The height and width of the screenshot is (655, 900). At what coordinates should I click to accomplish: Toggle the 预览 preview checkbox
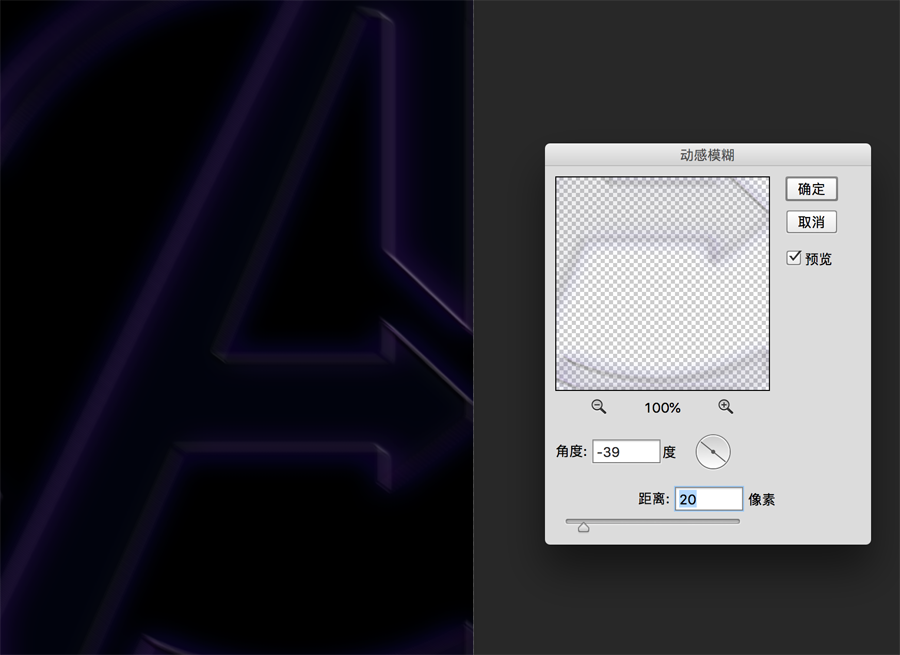click(x=794, y=258)
